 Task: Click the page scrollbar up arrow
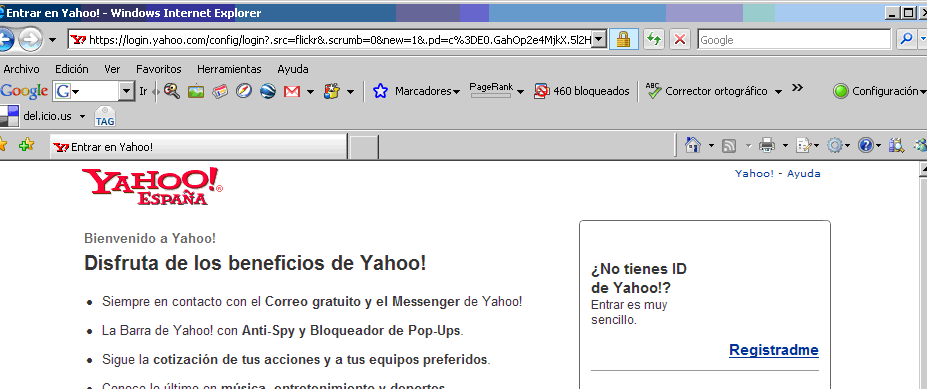point(923,170)
